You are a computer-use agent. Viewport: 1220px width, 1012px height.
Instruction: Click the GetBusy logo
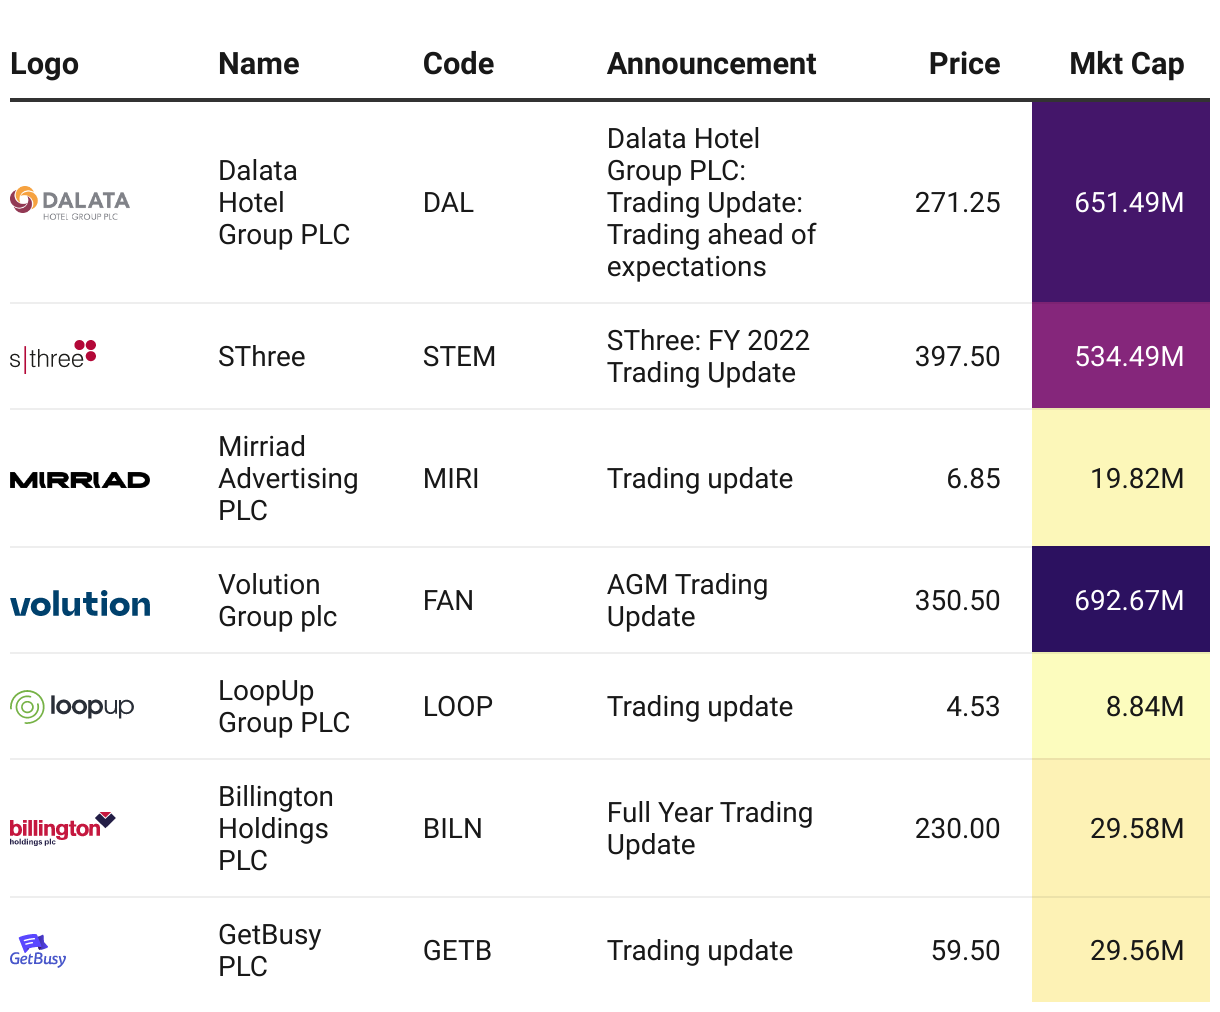pyautogui.click(x=38, y=951)
